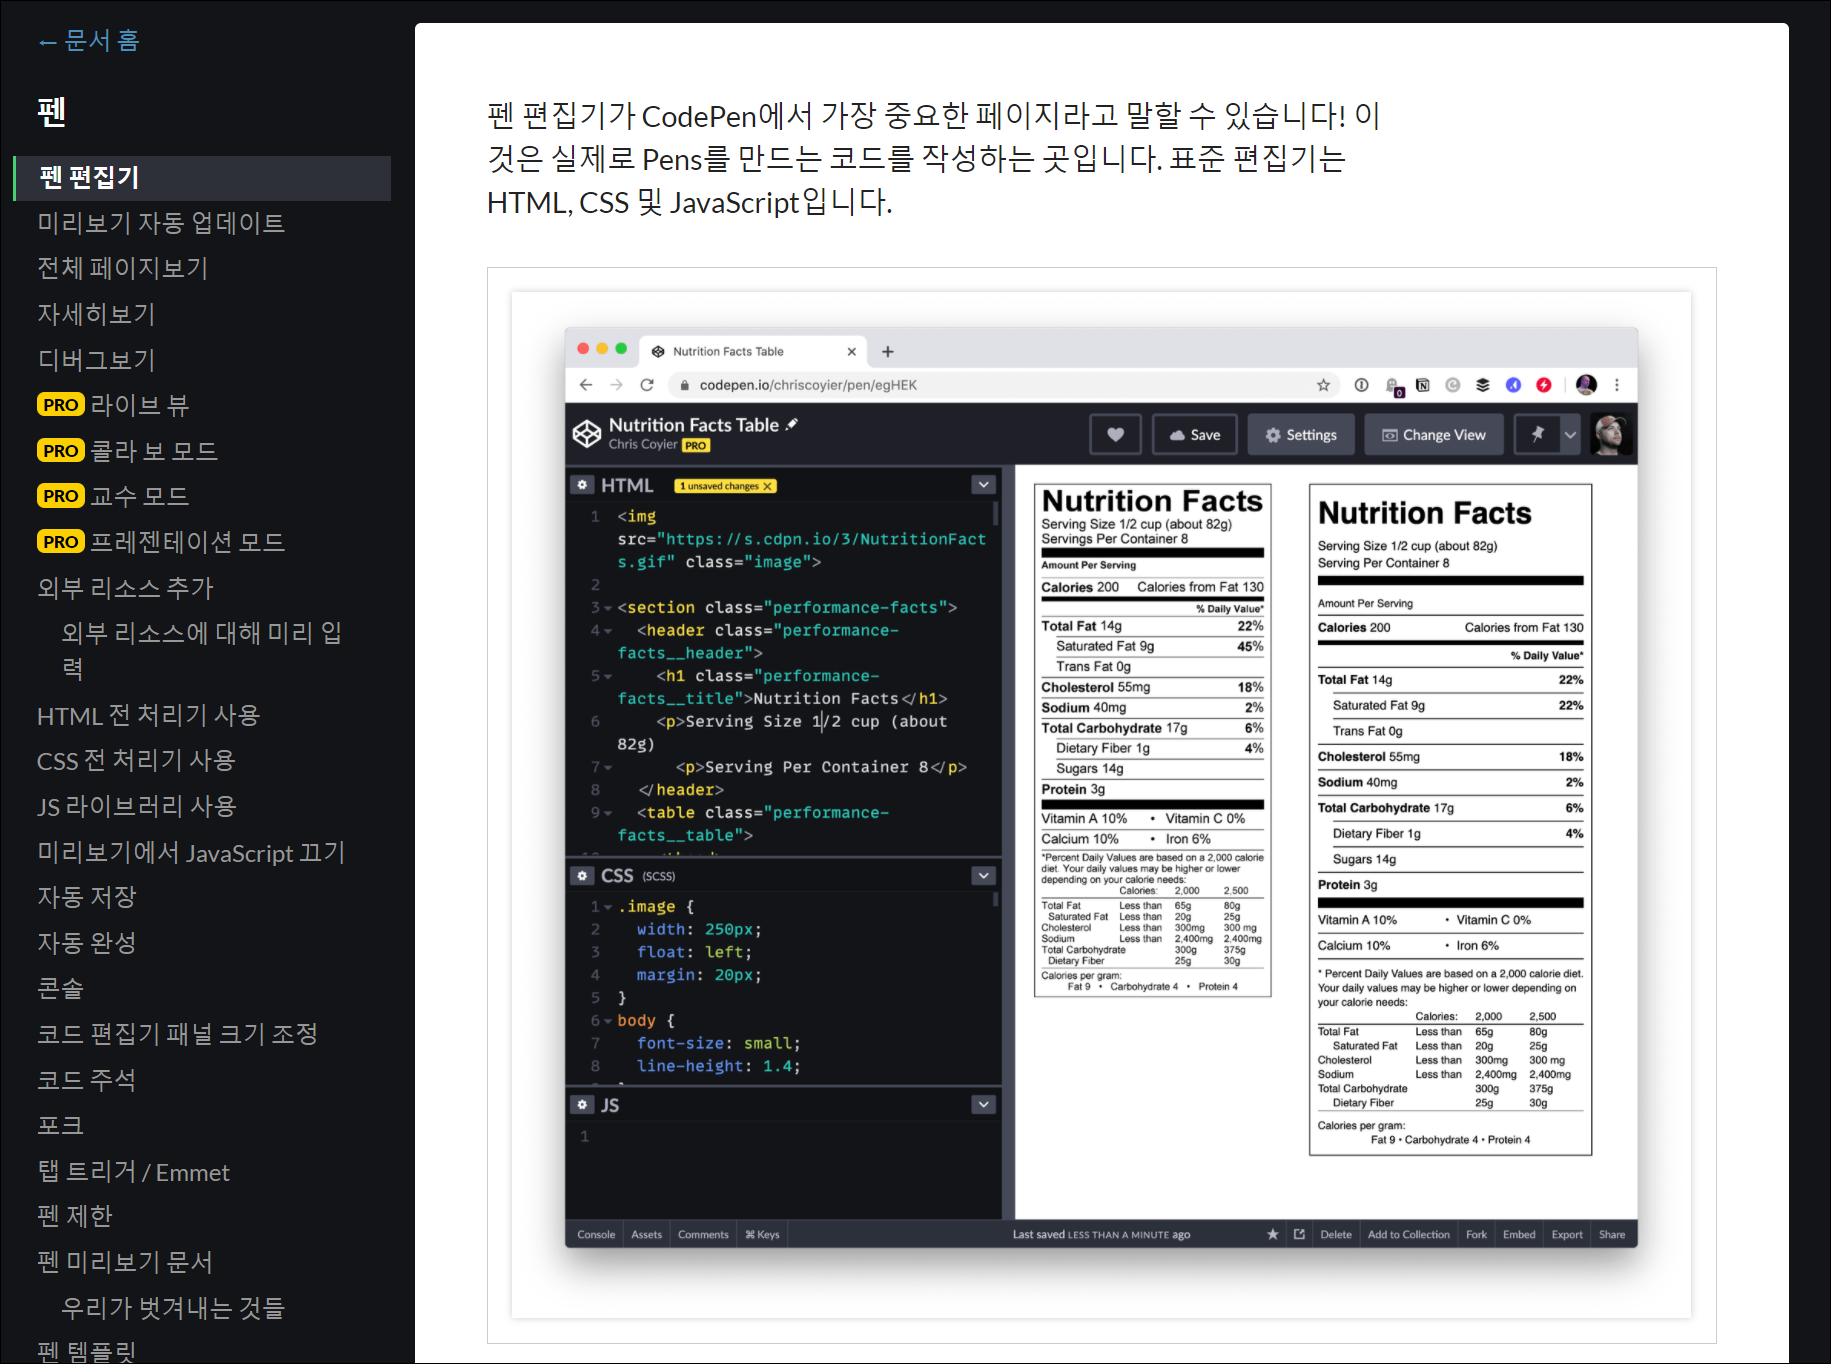Click the browser reload icon in the screenshot

[647, 385]
